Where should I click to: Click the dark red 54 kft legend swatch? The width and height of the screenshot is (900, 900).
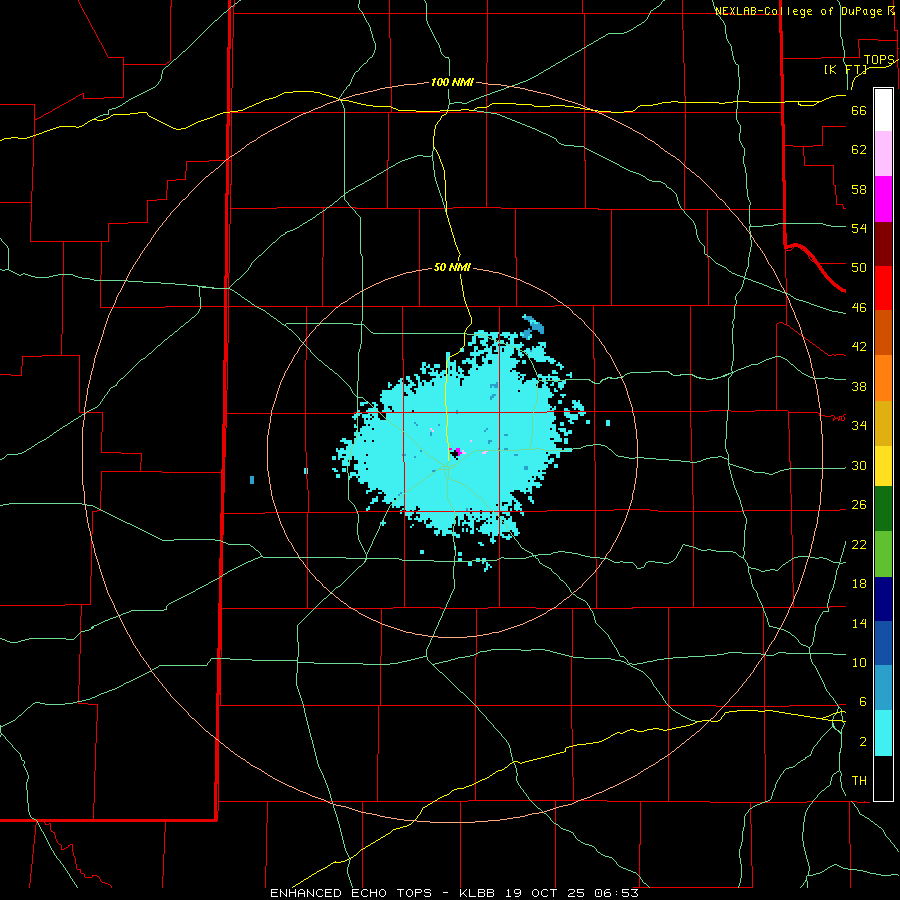tap(883, 244)
